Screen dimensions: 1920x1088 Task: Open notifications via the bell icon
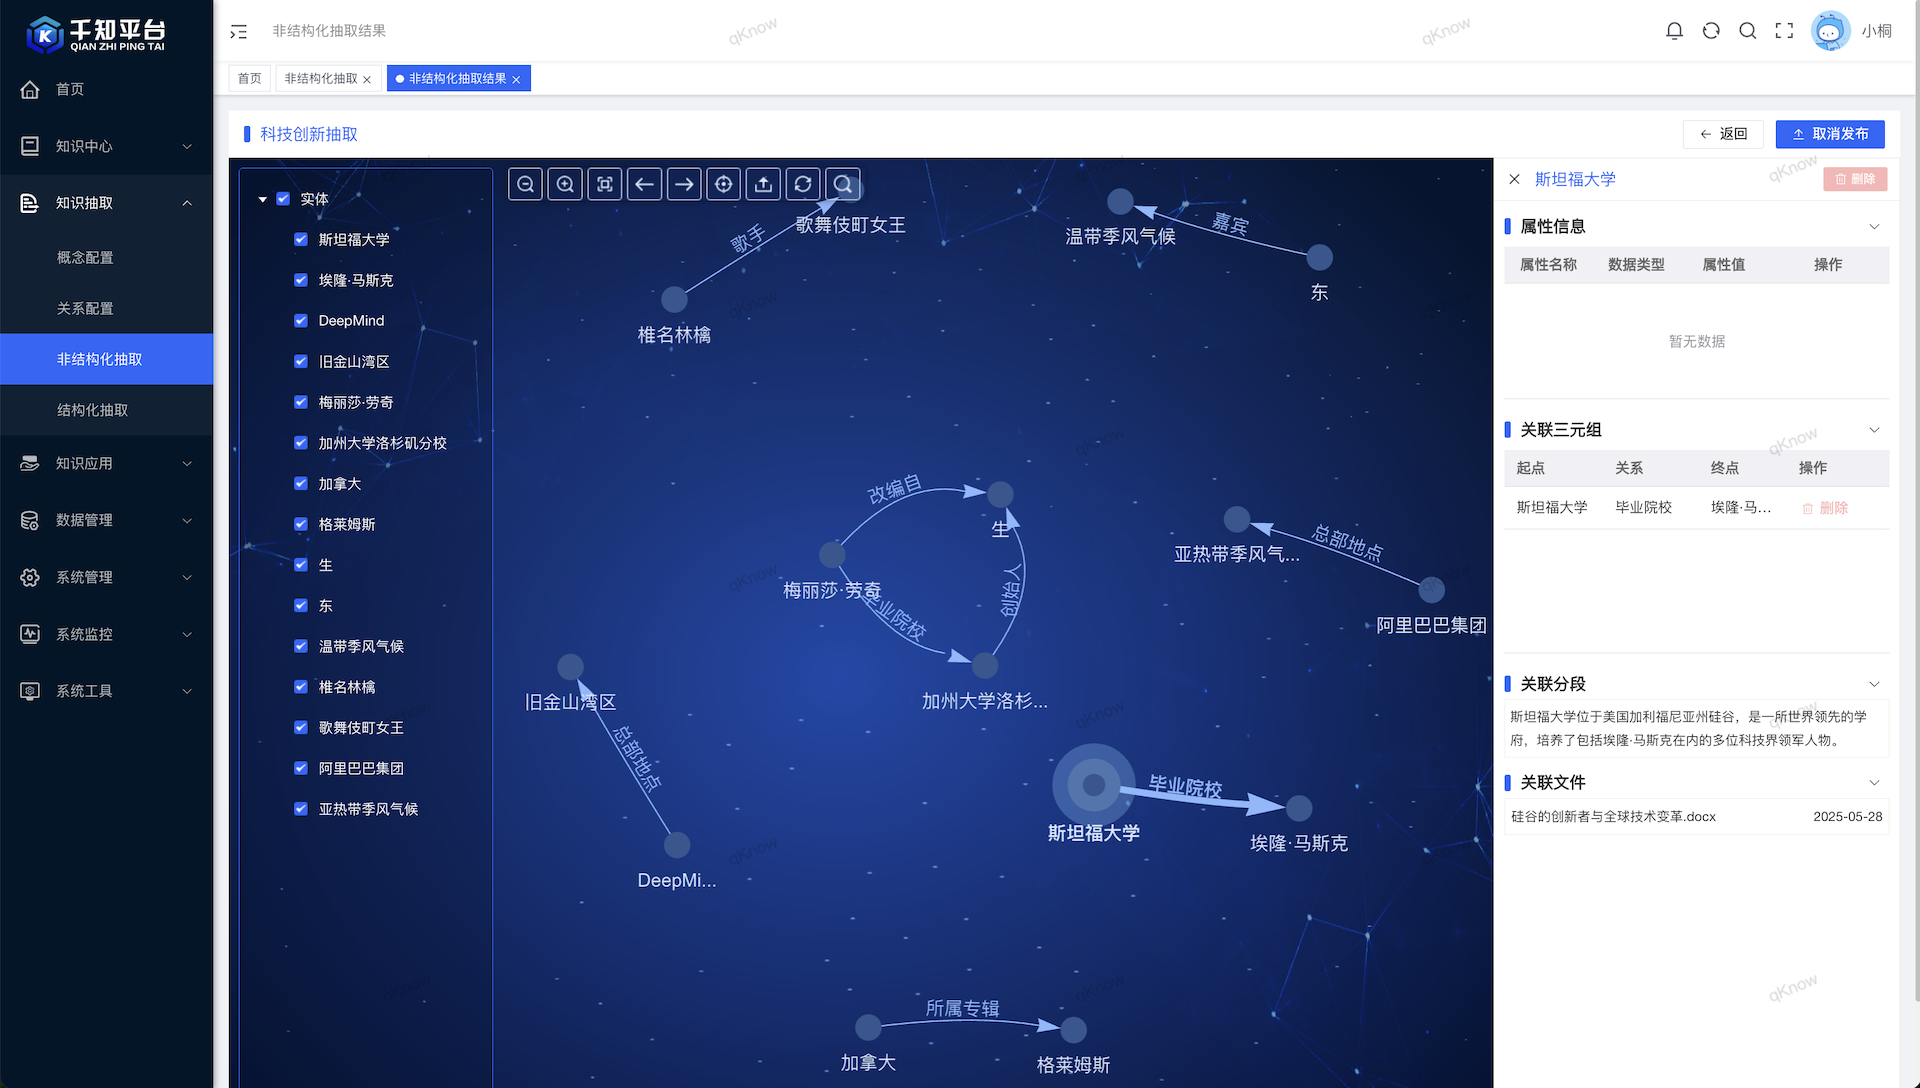coord(1674,31)
